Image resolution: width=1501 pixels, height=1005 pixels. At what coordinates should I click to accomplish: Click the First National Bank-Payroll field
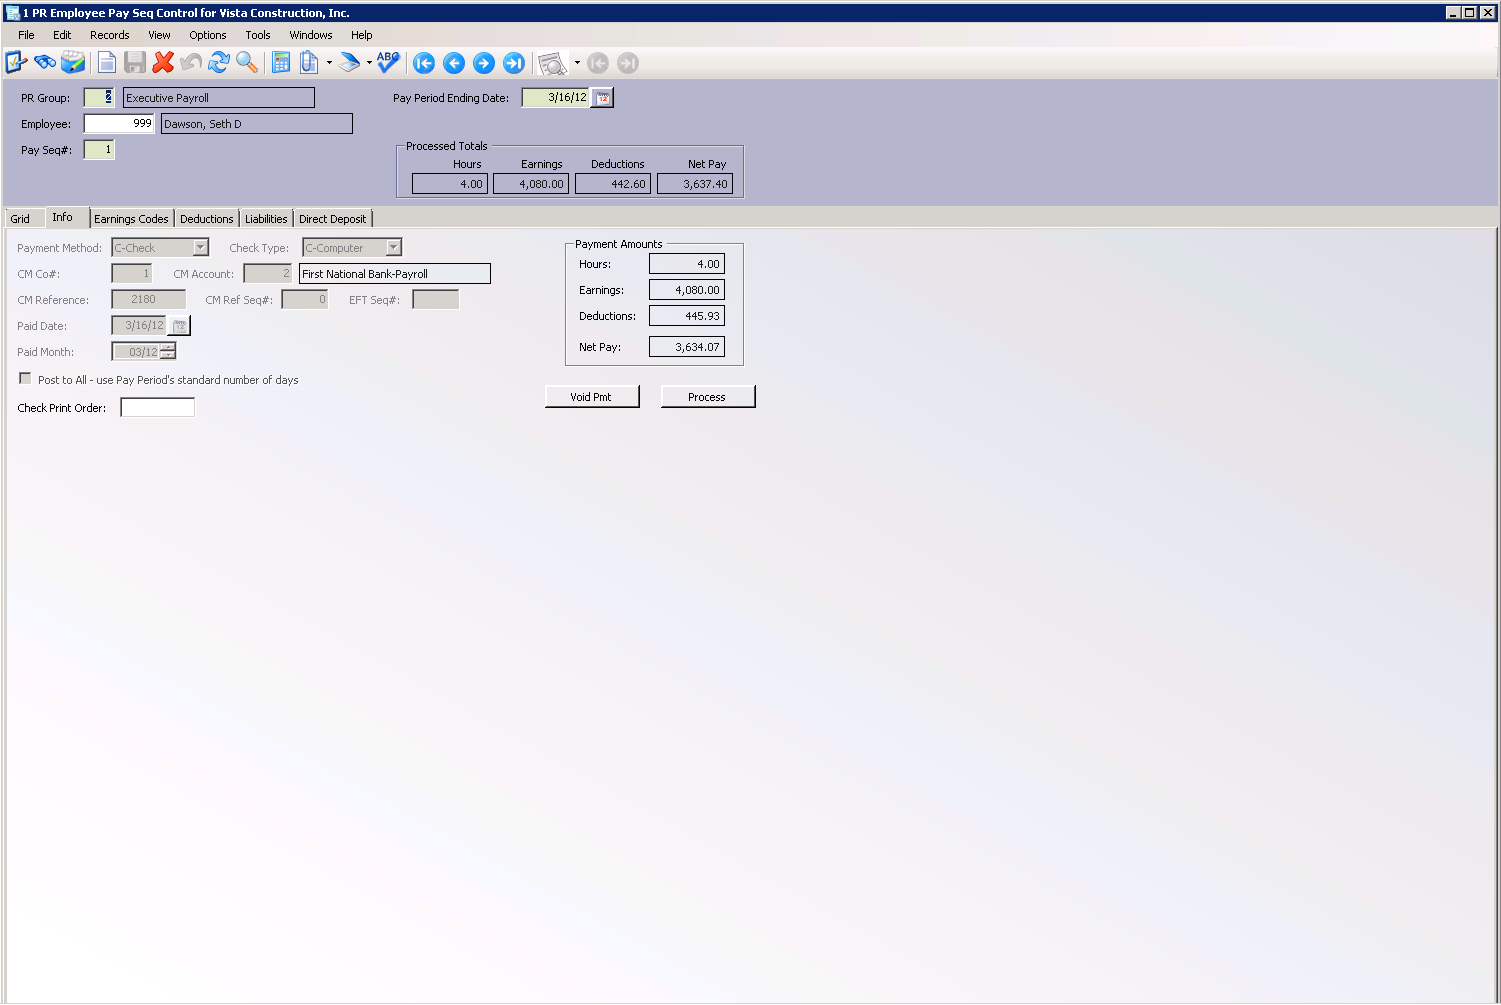click(x=395, y=274)
